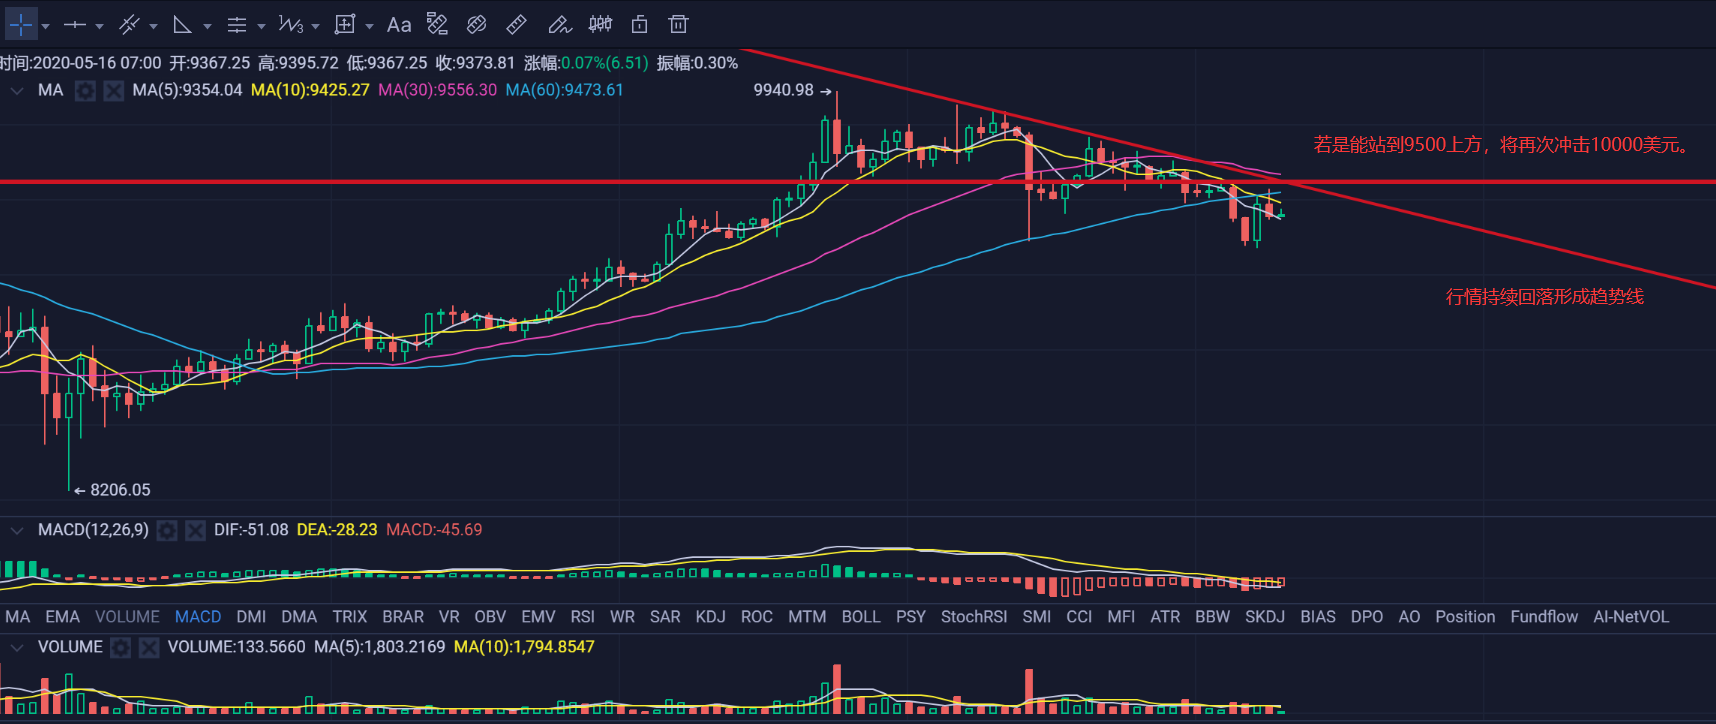Select the BRAR indicator tab
The width and height of the screenshot is (1716, 724).
[x=403, y=617]
